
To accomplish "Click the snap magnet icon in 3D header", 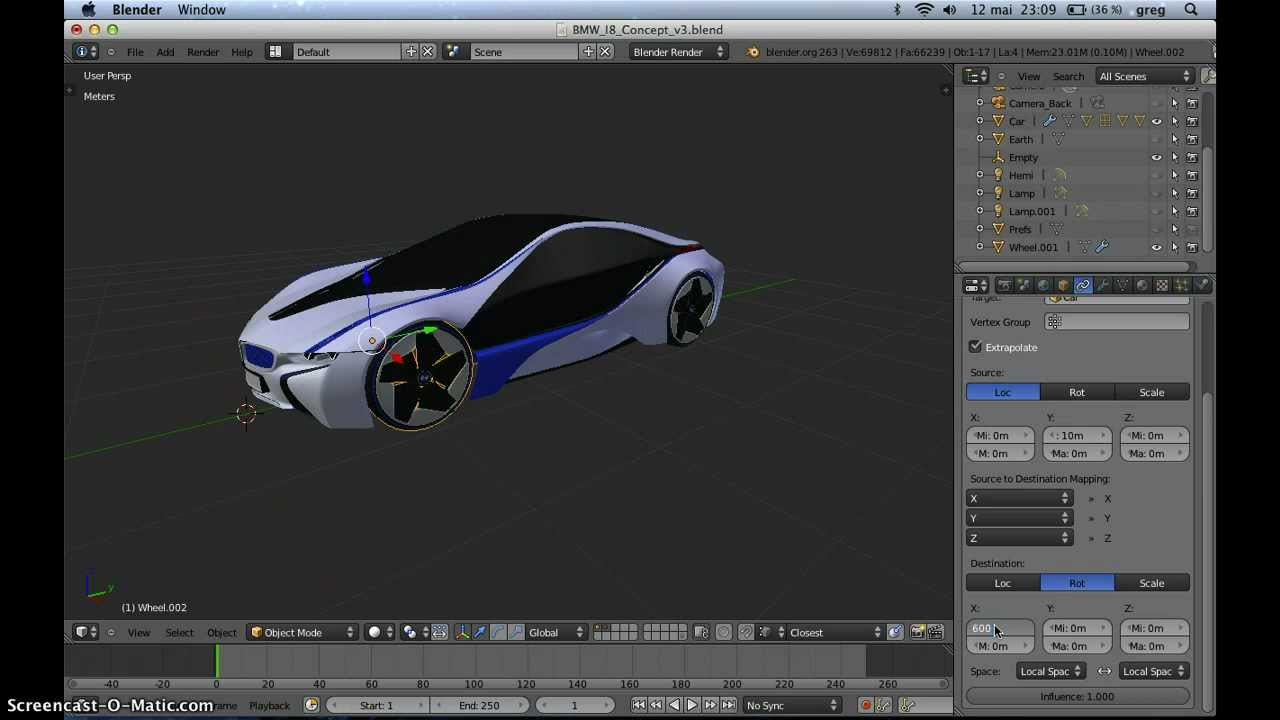I will point(745,632).
